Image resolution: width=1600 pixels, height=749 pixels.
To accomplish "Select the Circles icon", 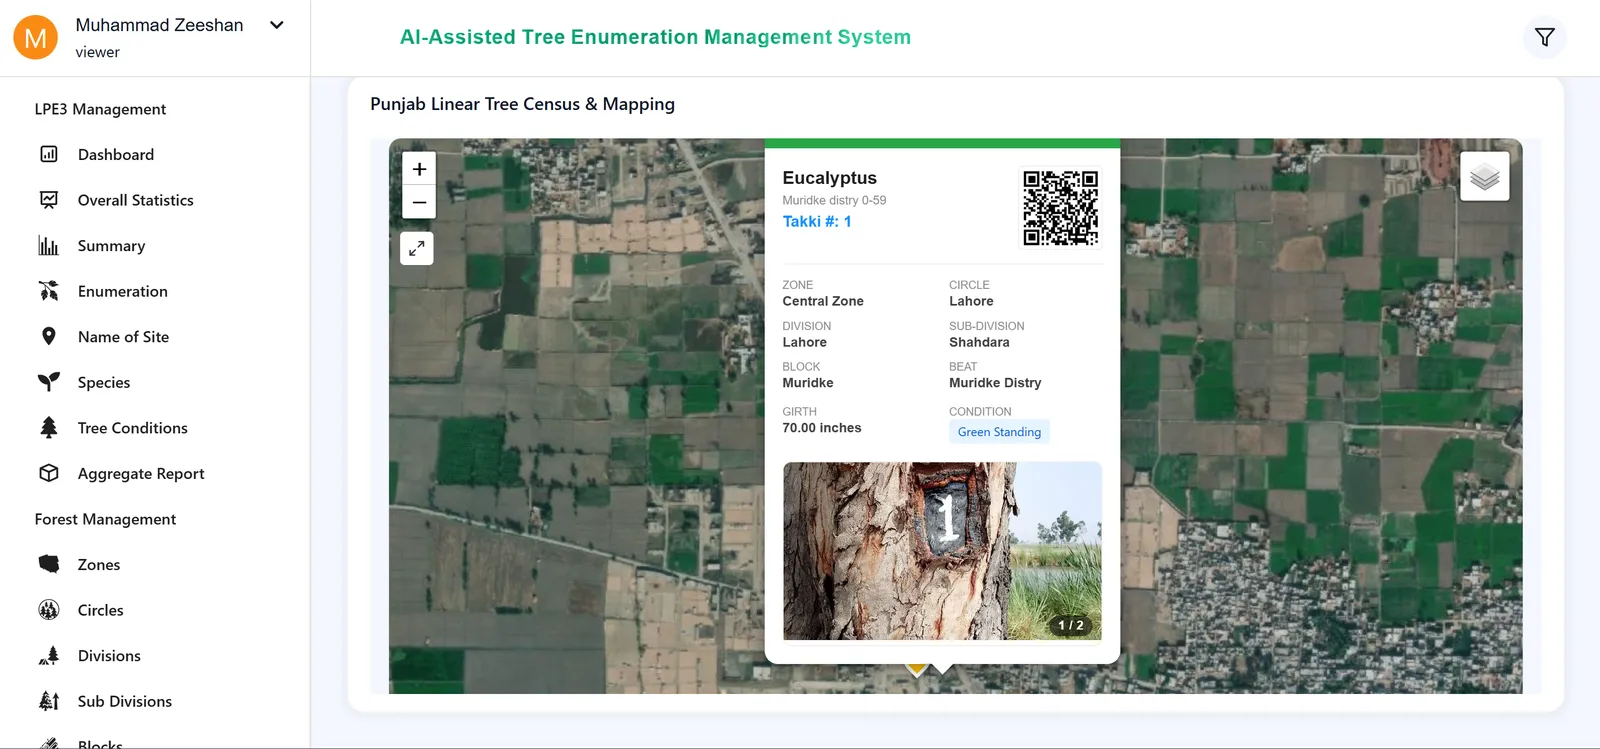I will [48, 610].
